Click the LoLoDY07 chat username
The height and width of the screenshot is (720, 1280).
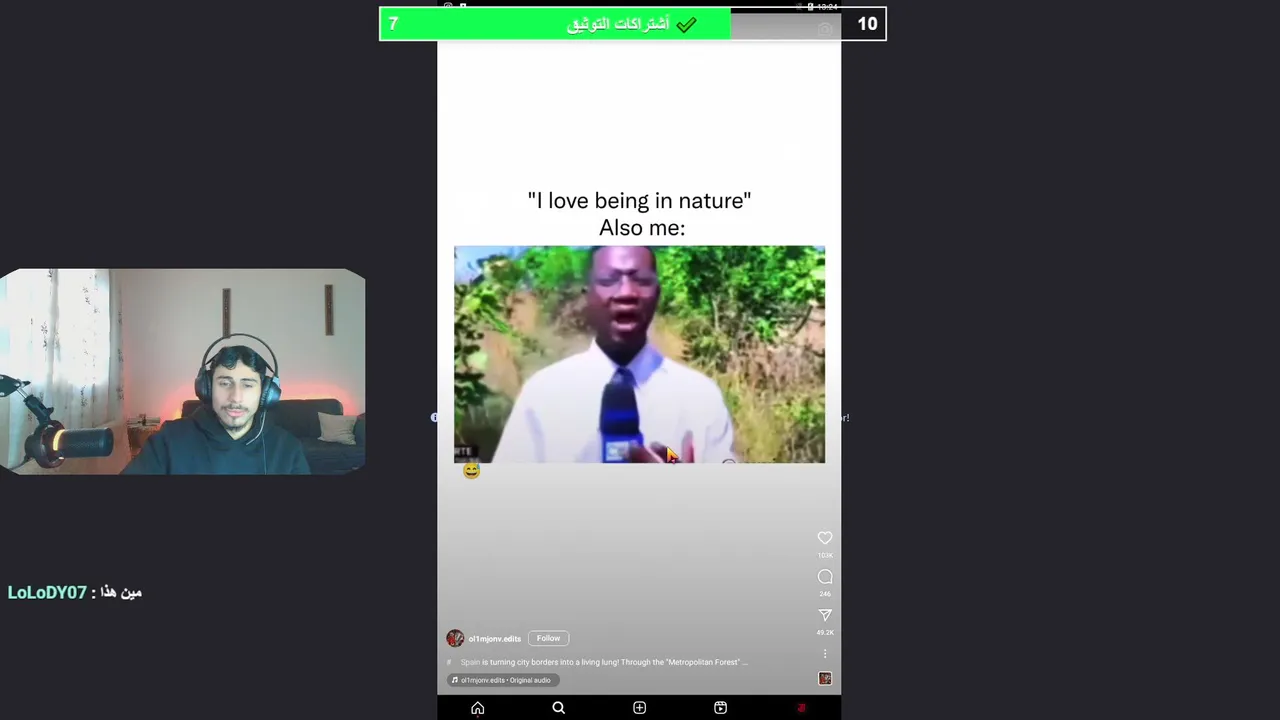[47, 593]
